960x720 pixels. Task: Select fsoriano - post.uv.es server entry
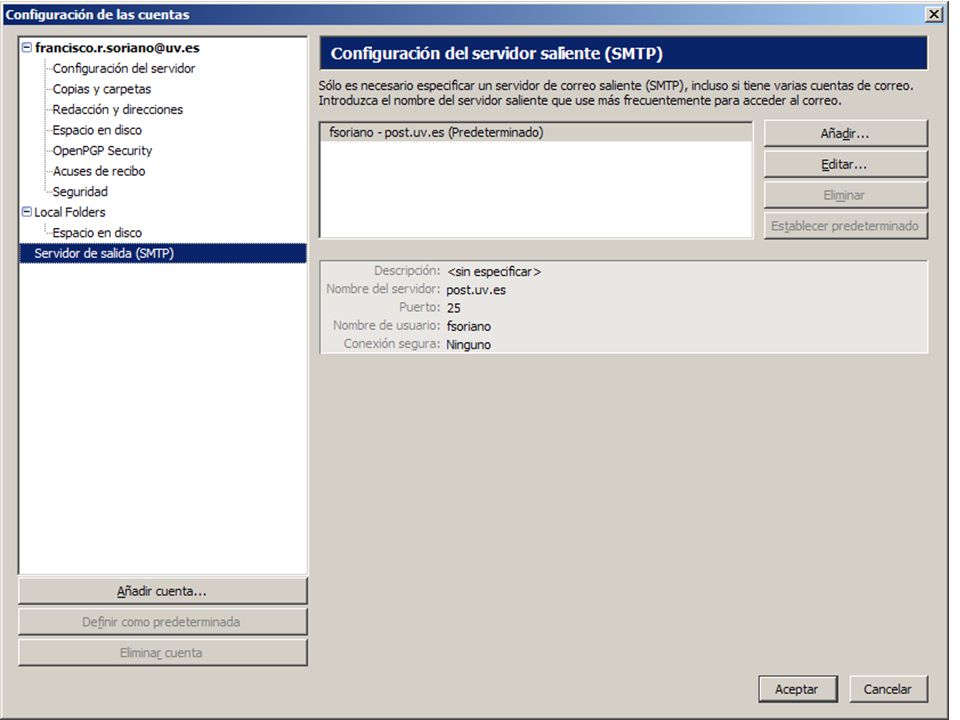coord(536,132)
